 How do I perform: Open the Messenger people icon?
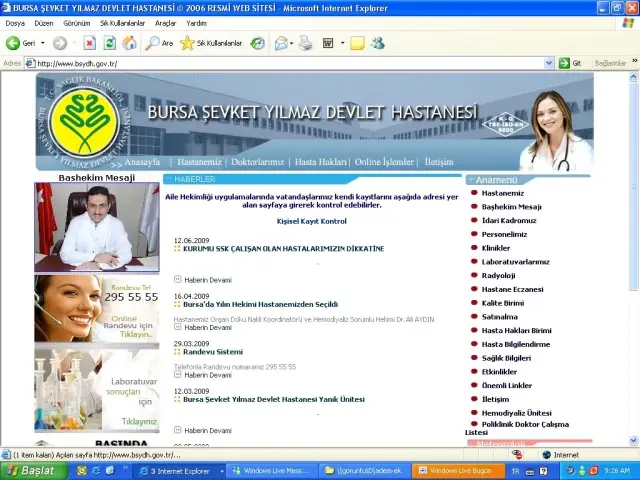pyautogui.click(x=378, y=43)
